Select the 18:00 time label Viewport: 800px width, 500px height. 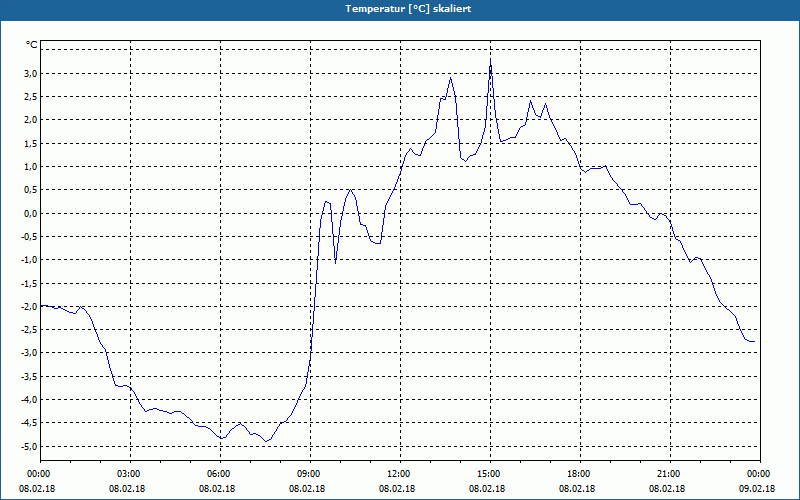coord(580,474)
